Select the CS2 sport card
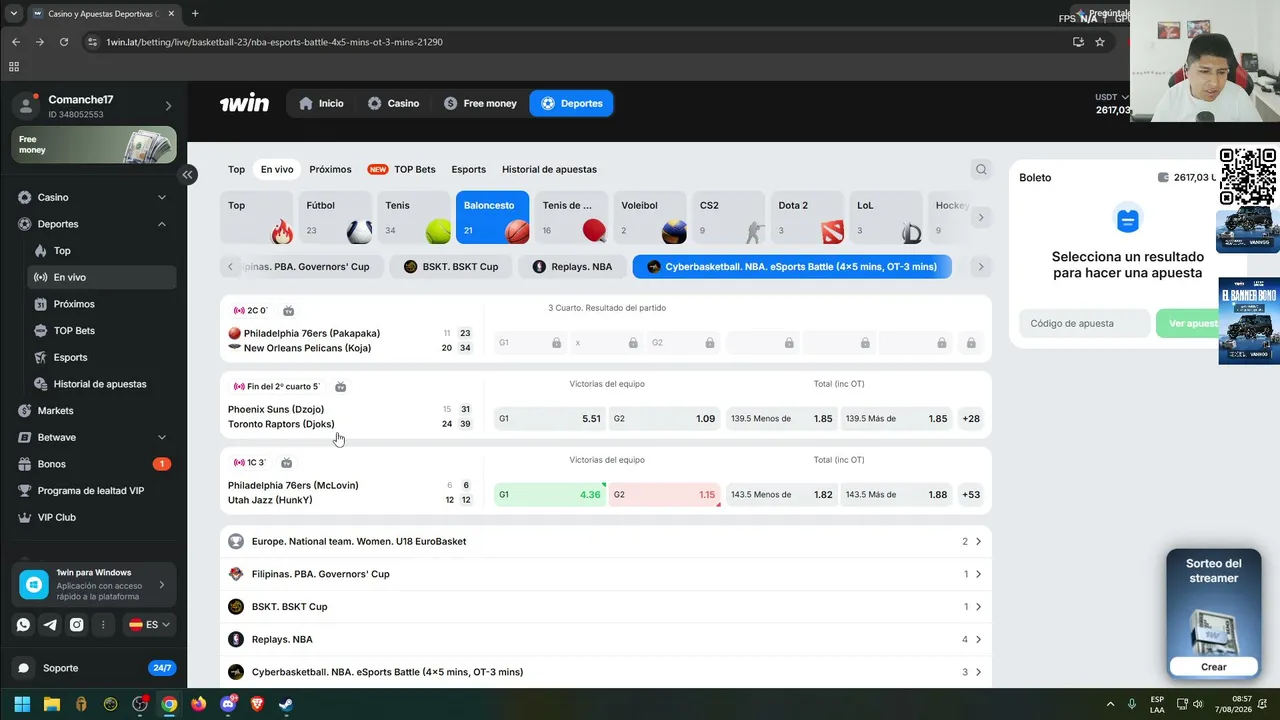The width and height of the screenshot is (1280, 720). tap(729, 218)
